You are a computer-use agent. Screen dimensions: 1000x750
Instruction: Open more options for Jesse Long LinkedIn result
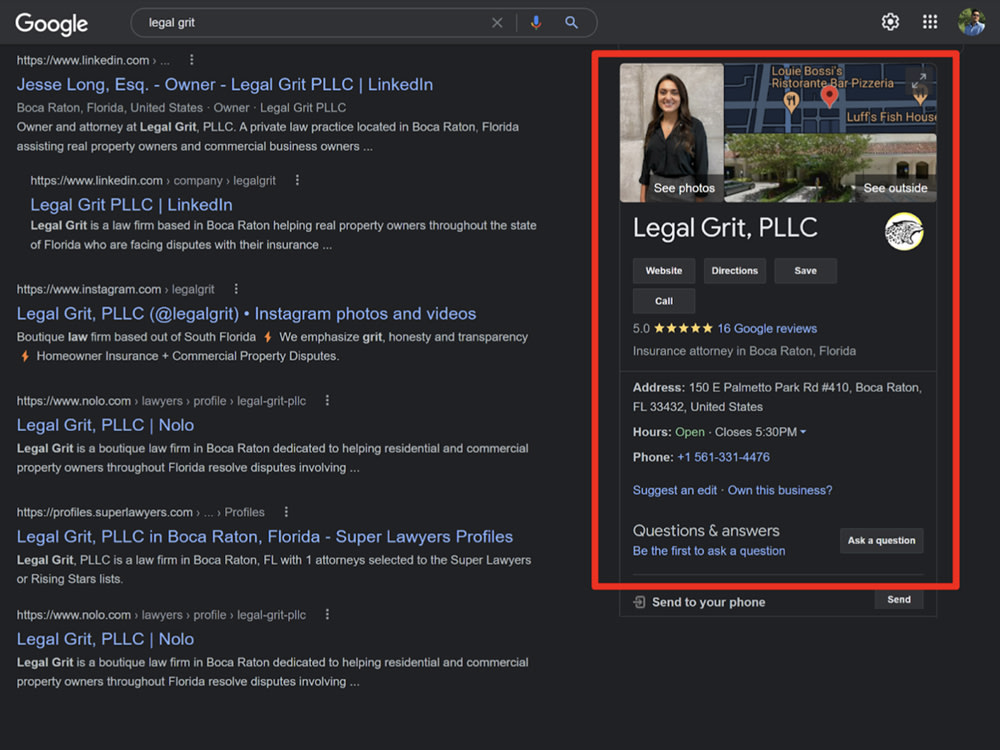coord(191,59)
